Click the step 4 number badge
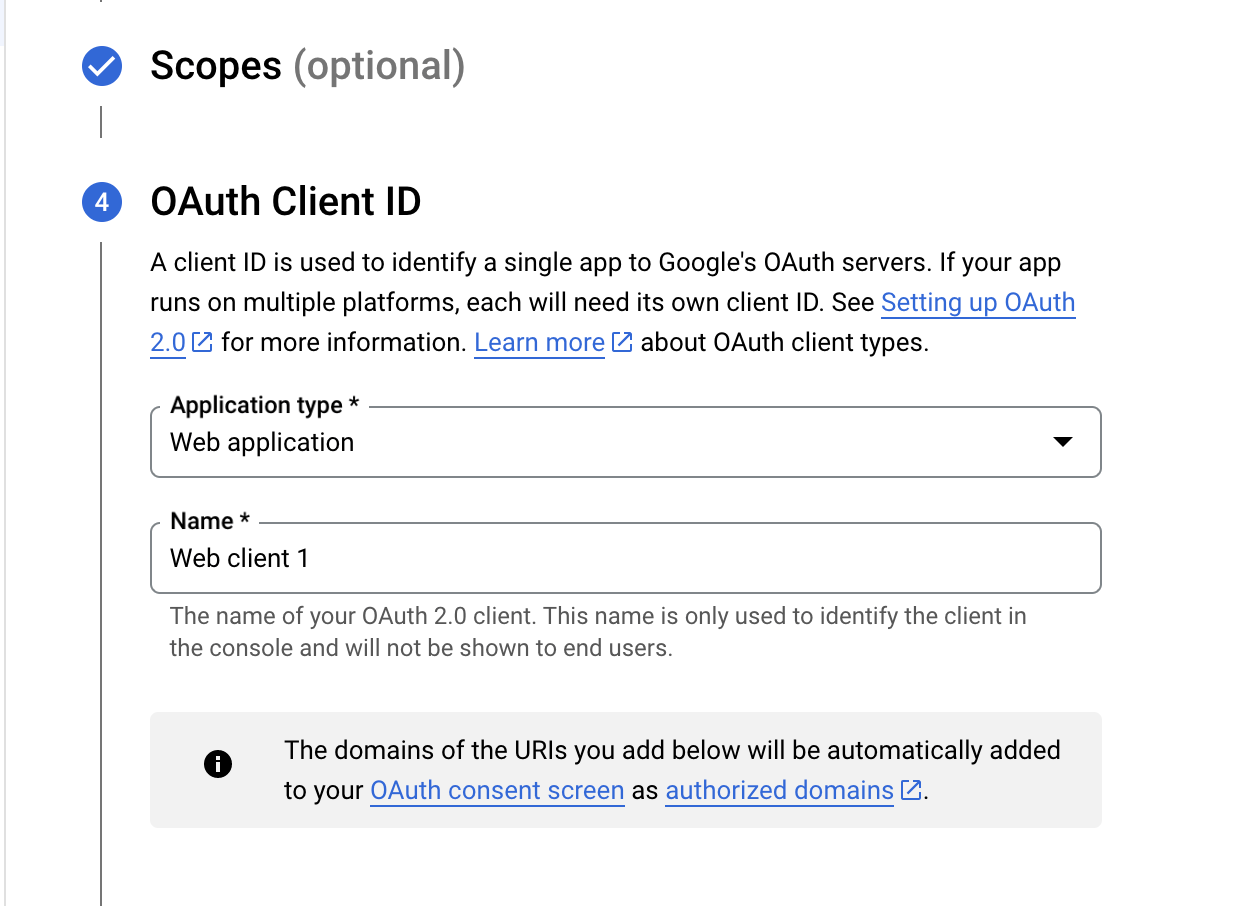Viewport: 1248px width, 906px height. tap(101, 203)
